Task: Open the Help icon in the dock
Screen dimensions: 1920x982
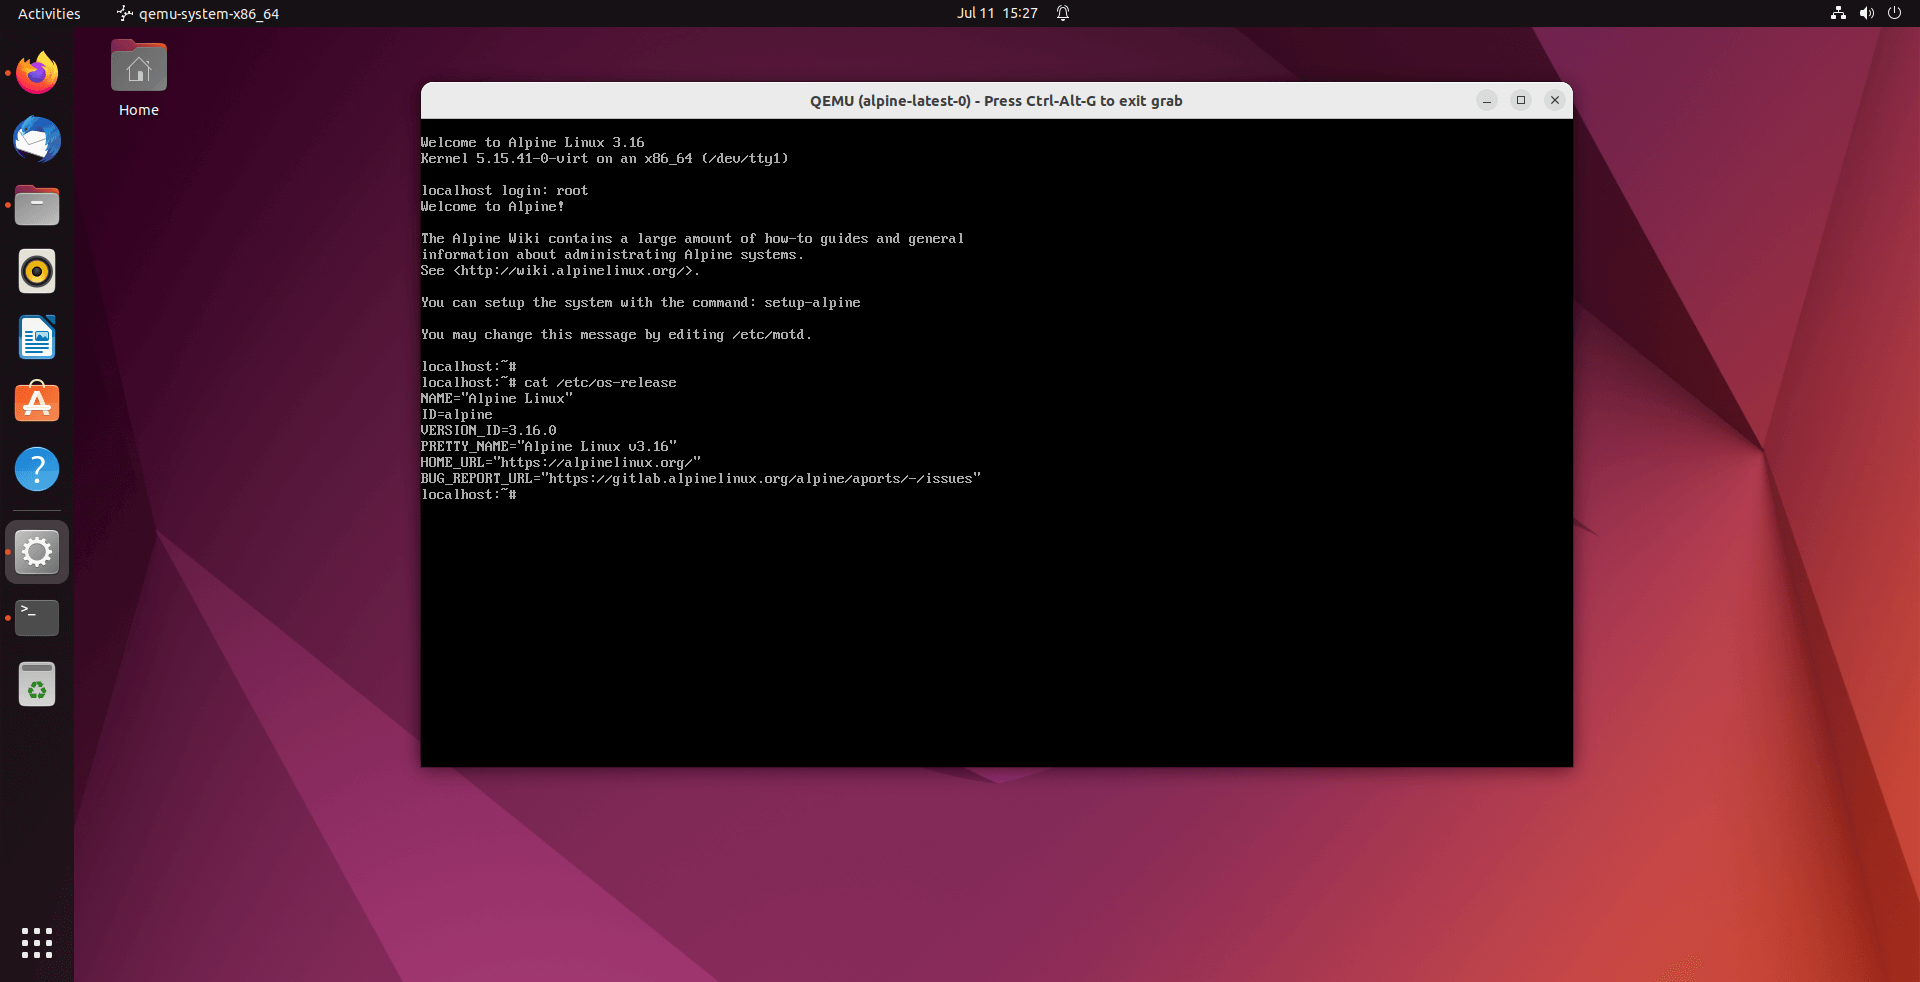Action: click(37, 469)
